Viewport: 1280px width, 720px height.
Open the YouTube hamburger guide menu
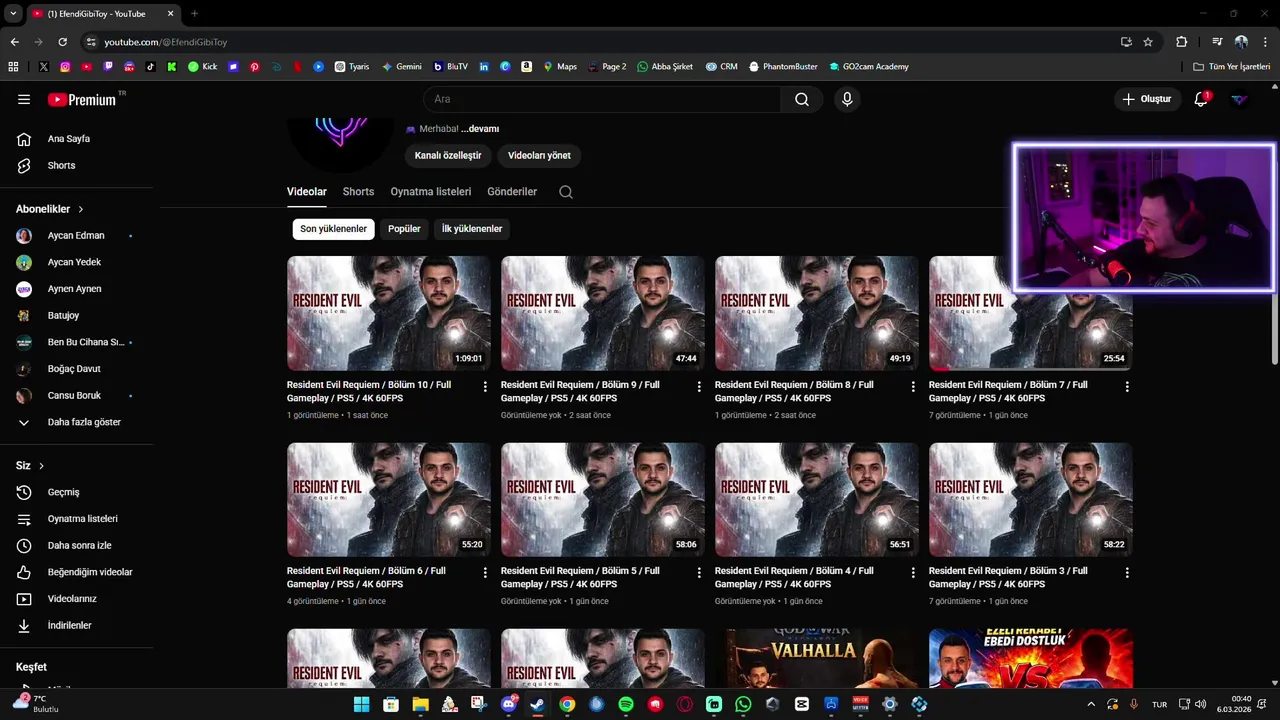24,99
